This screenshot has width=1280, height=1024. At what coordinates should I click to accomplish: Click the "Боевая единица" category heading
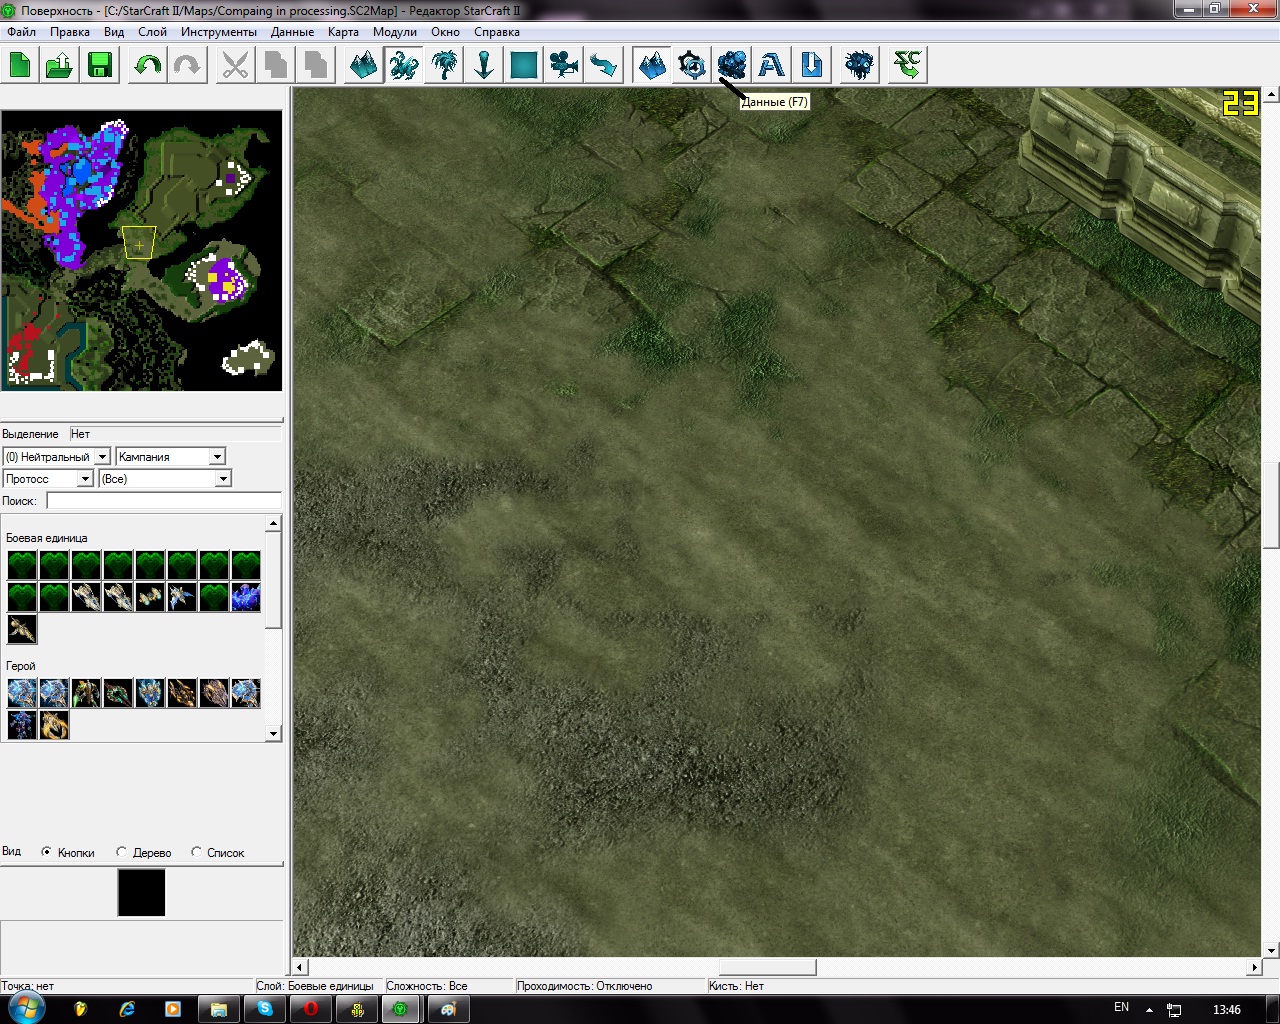coord(47,538)
